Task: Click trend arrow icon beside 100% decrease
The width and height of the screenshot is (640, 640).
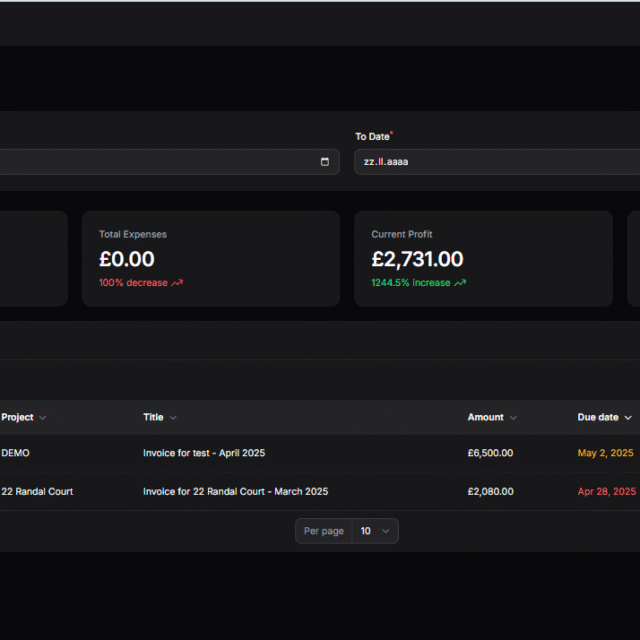Action: pos(177,283)
